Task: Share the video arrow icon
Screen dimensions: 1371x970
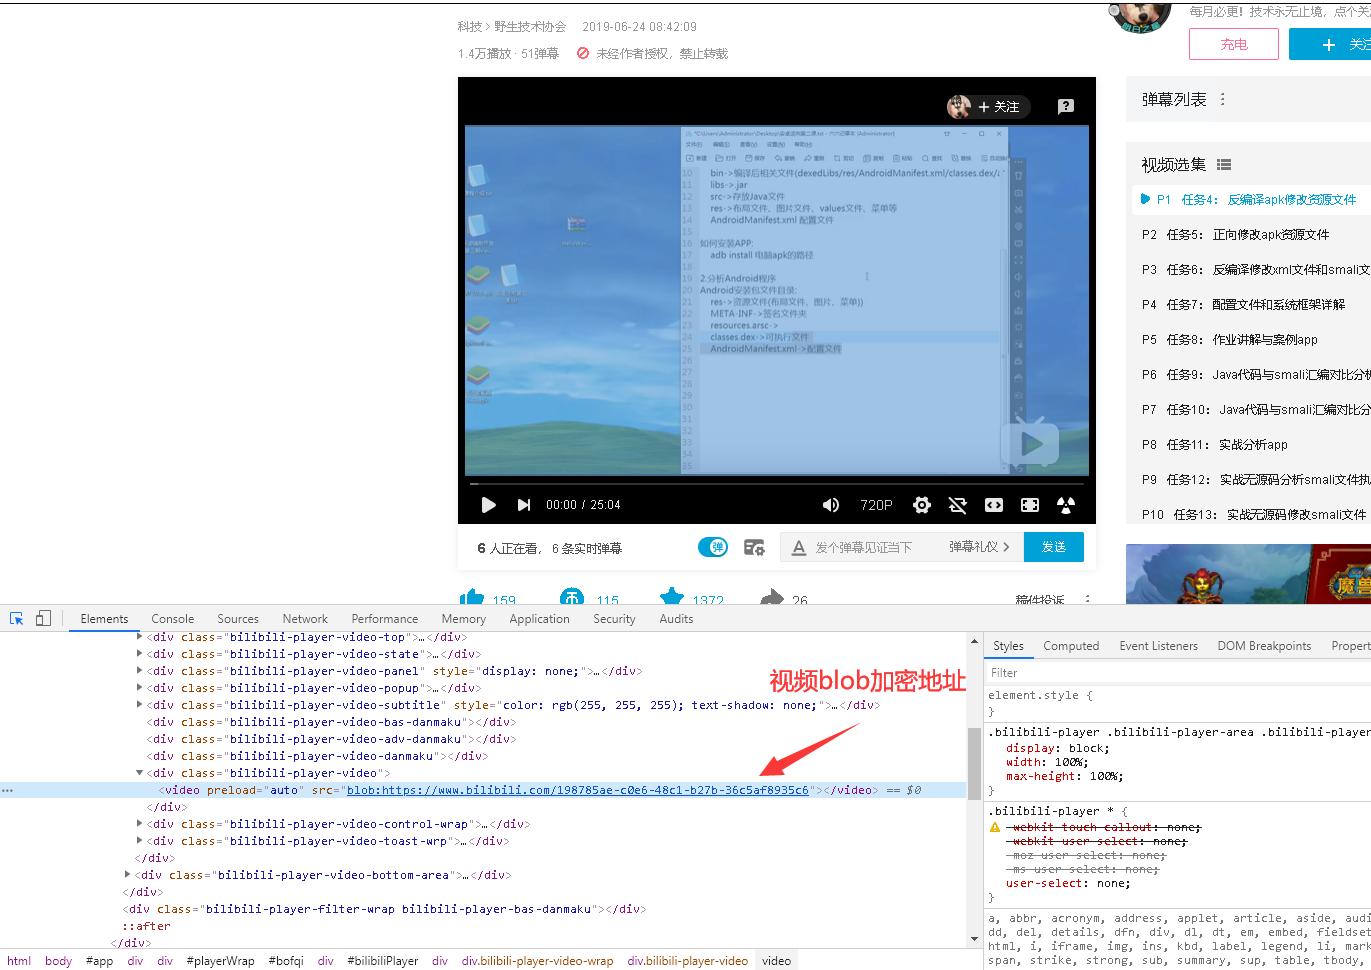Action: (771, 598)
